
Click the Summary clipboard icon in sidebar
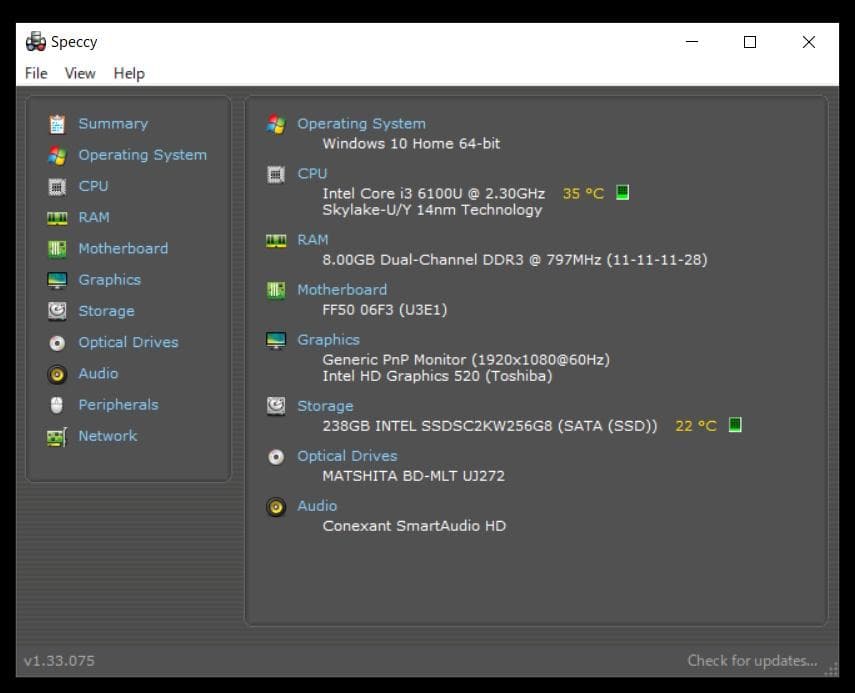(x=58, y=124)
